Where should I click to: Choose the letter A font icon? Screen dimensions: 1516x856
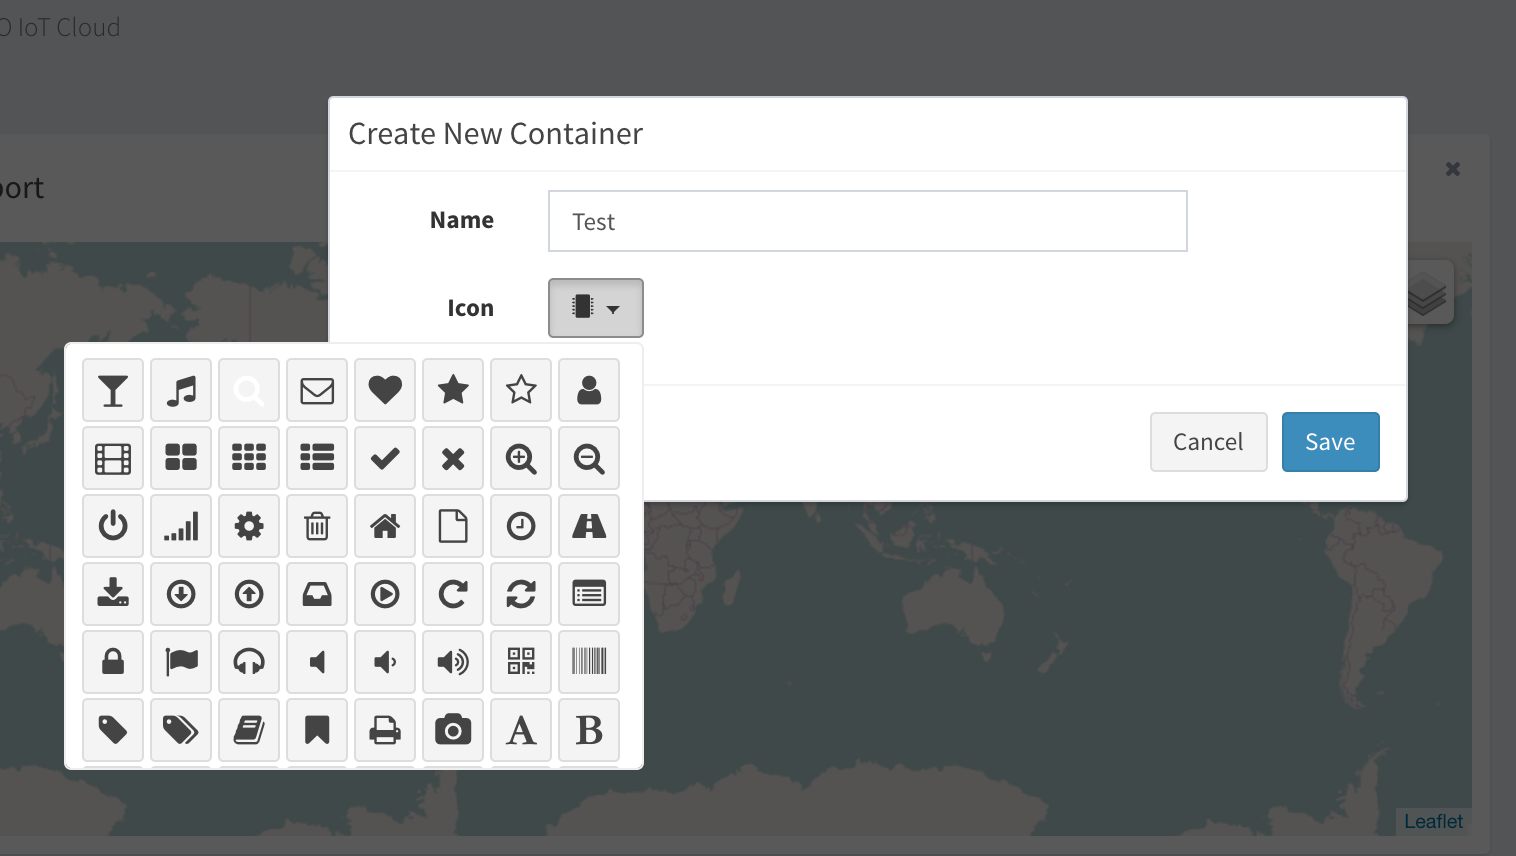[x=521, y=730]
